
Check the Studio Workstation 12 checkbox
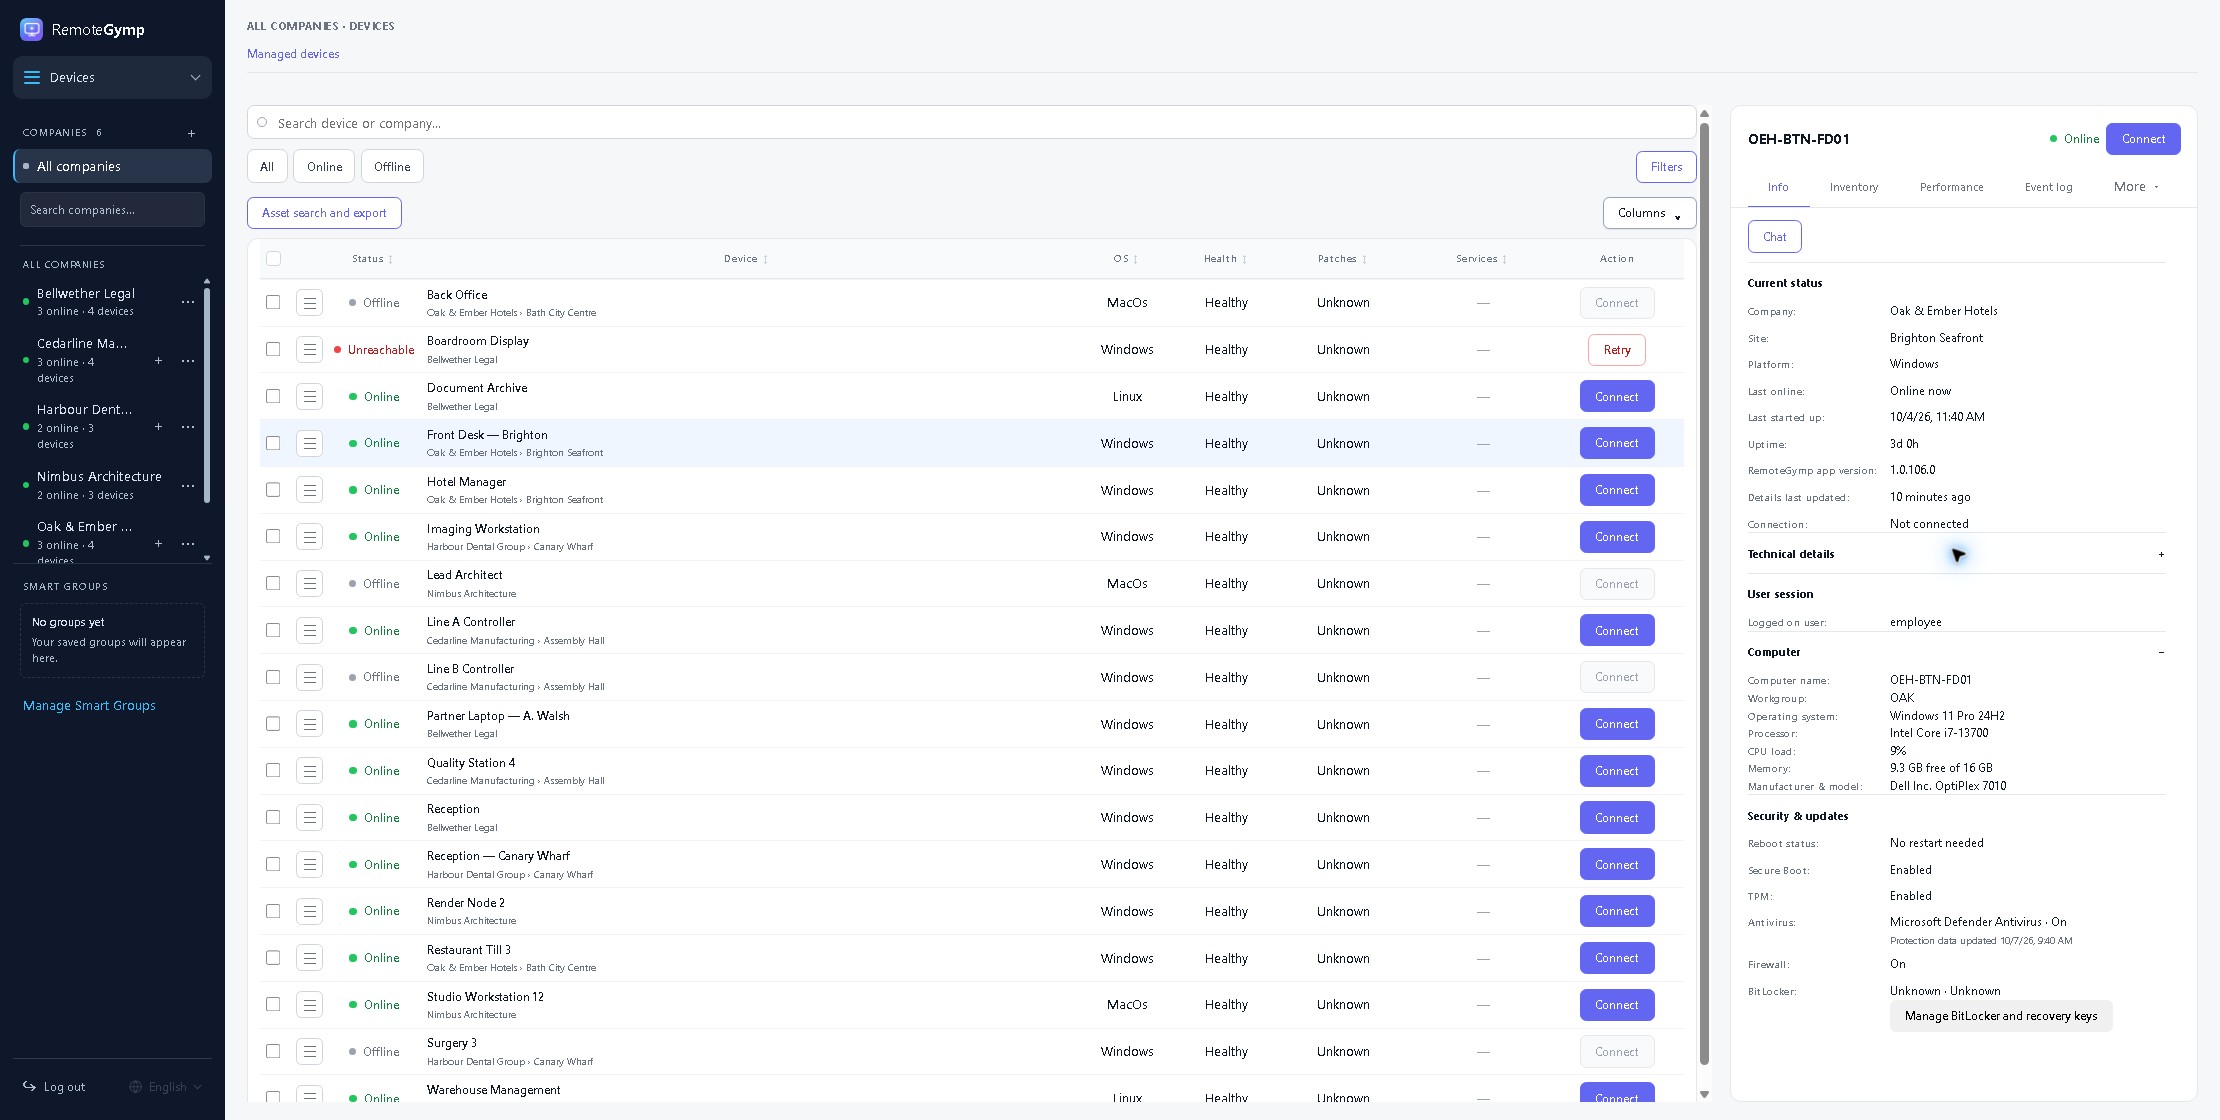tap(273, 1004)
